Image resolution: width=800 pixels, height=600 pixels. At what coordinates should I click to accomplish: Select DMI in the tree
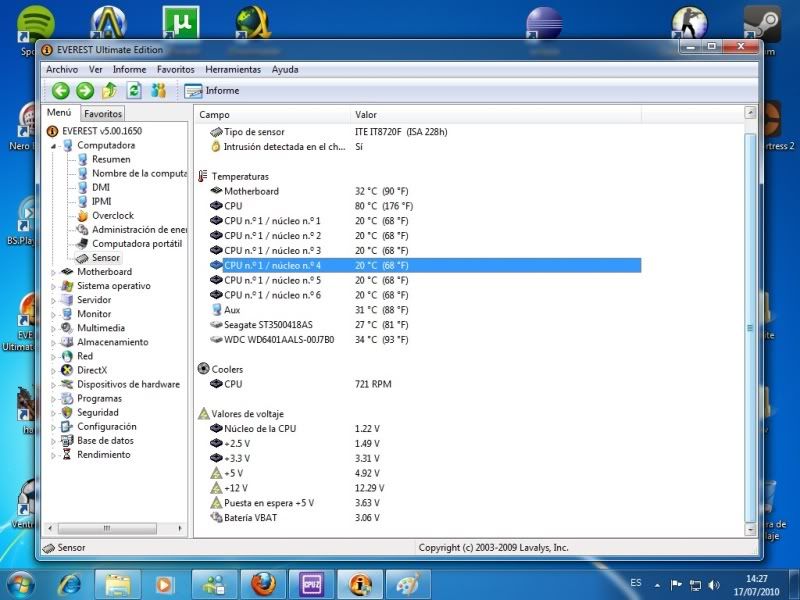[101, 187]
